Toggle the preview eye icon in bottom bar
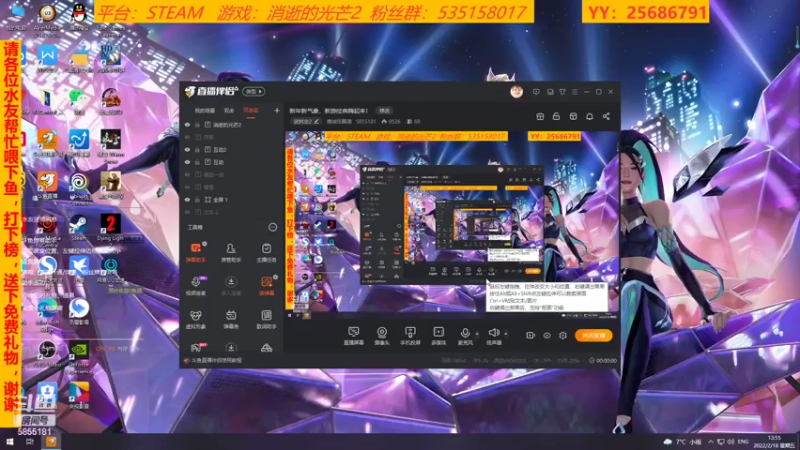Screen dimensions: 800x450 coord(546,335)
